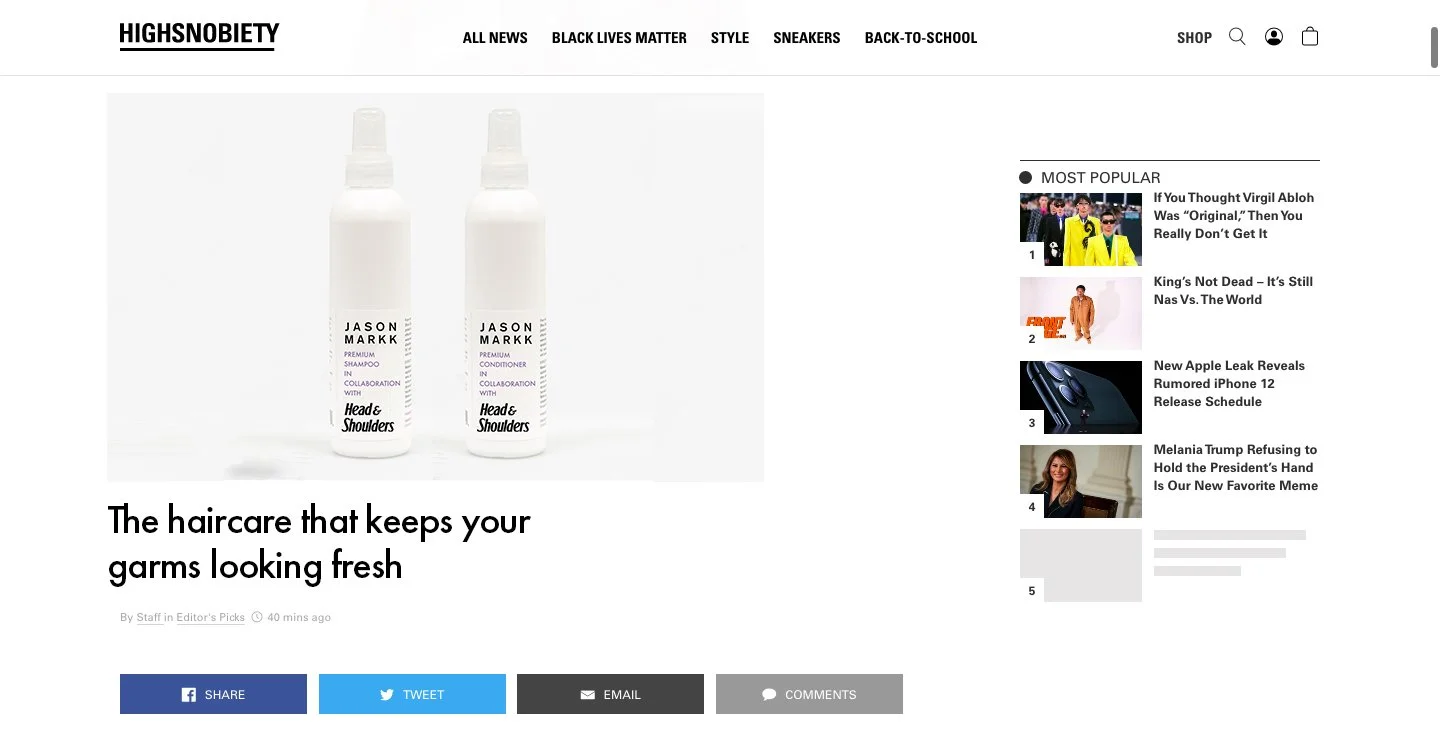Email this article

(x=610, y=694)
